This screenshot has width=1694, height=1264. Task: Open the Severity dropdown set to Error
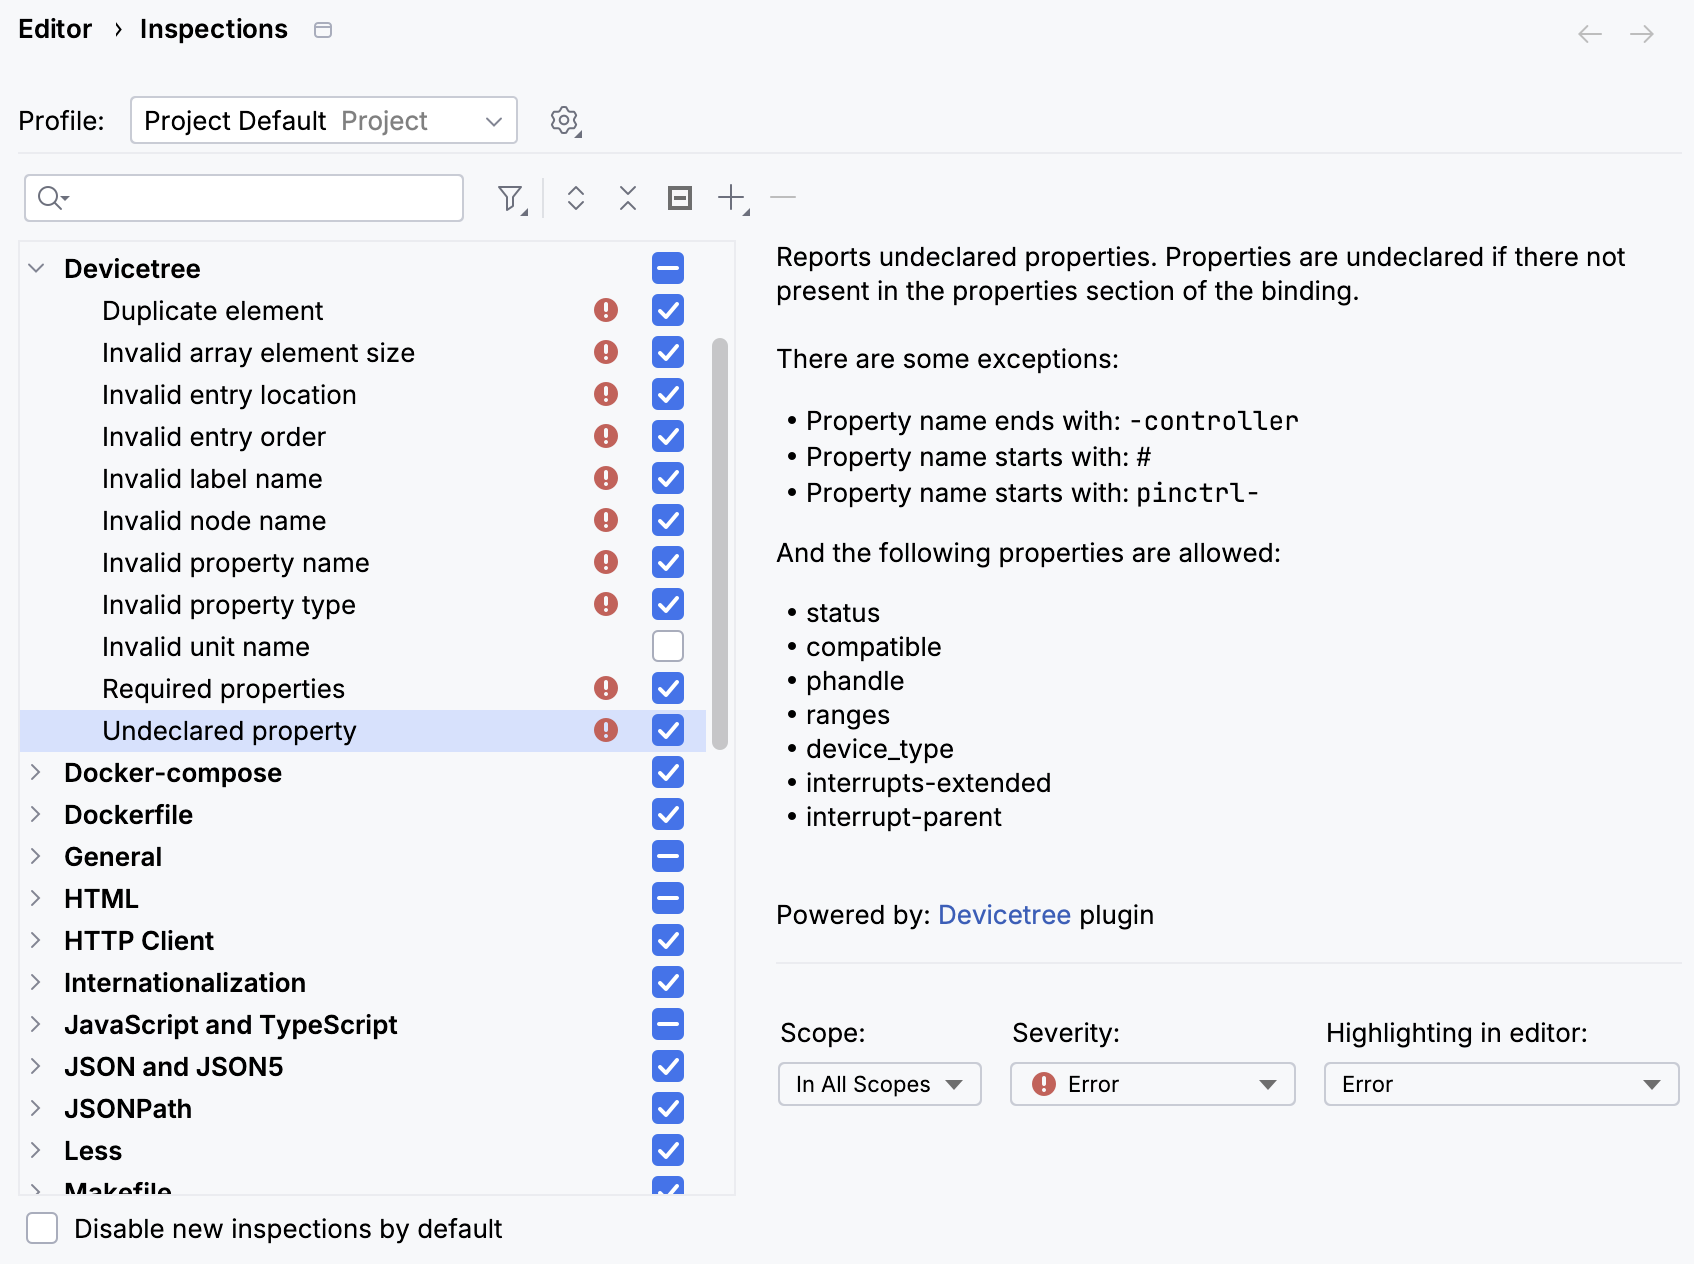coord(1151,1083)
